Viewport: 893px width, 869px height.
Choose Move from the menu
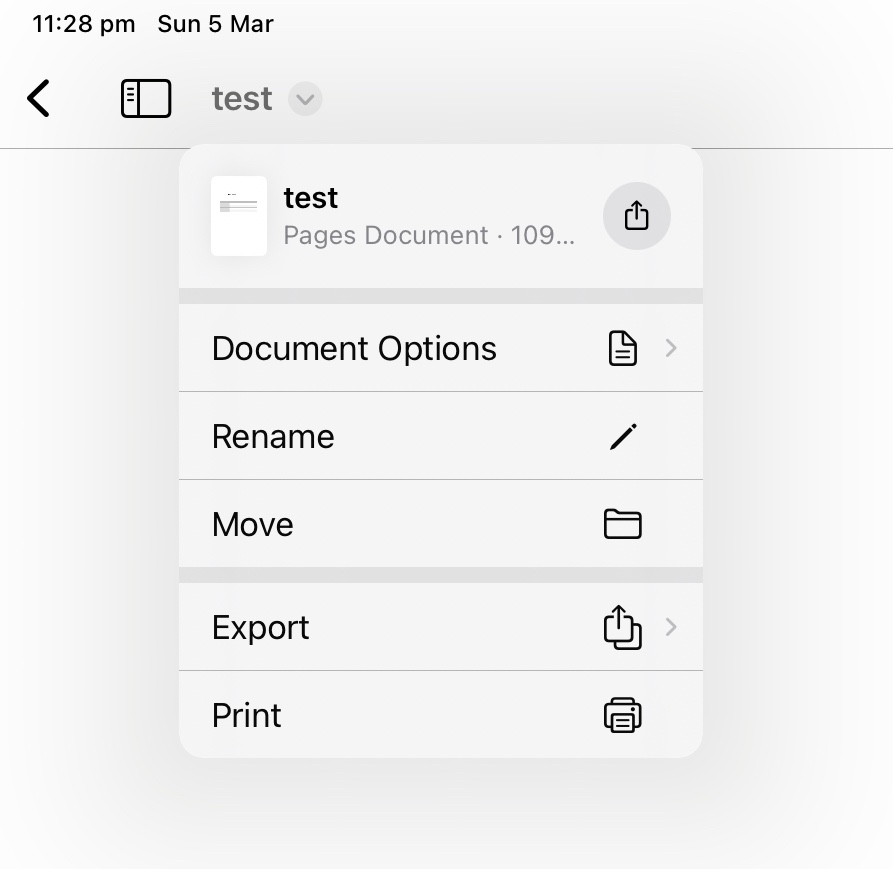pyautogui.click(x=252, y=524)
